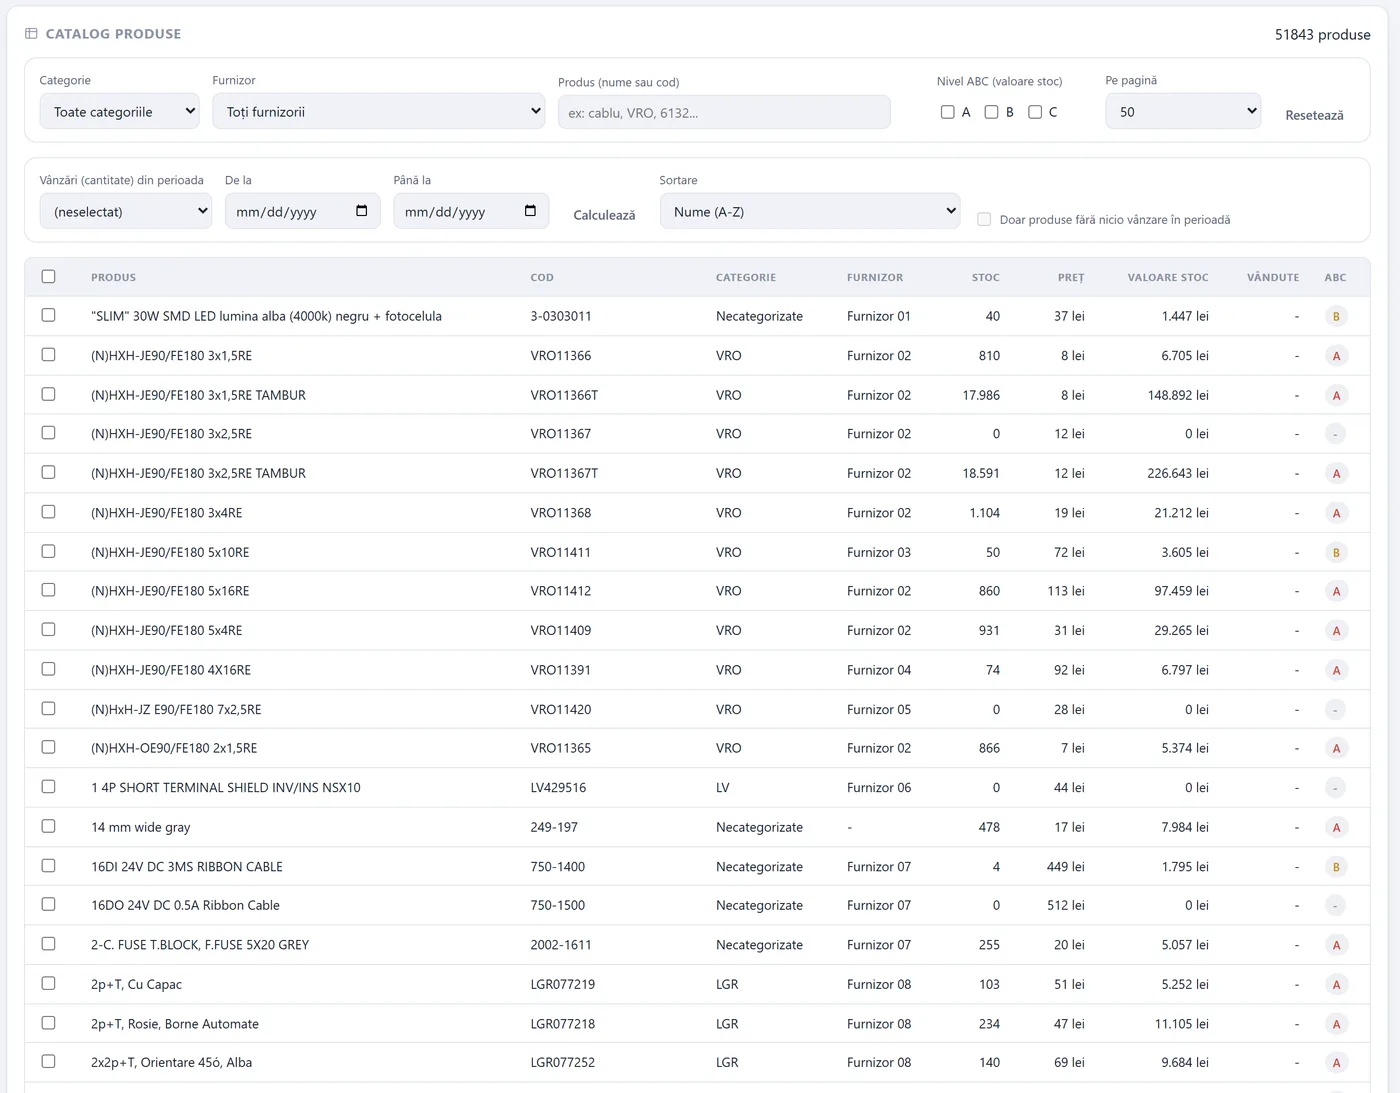
Task: Click the 51843 produse count text
Action: click(x=1322, y=34)
